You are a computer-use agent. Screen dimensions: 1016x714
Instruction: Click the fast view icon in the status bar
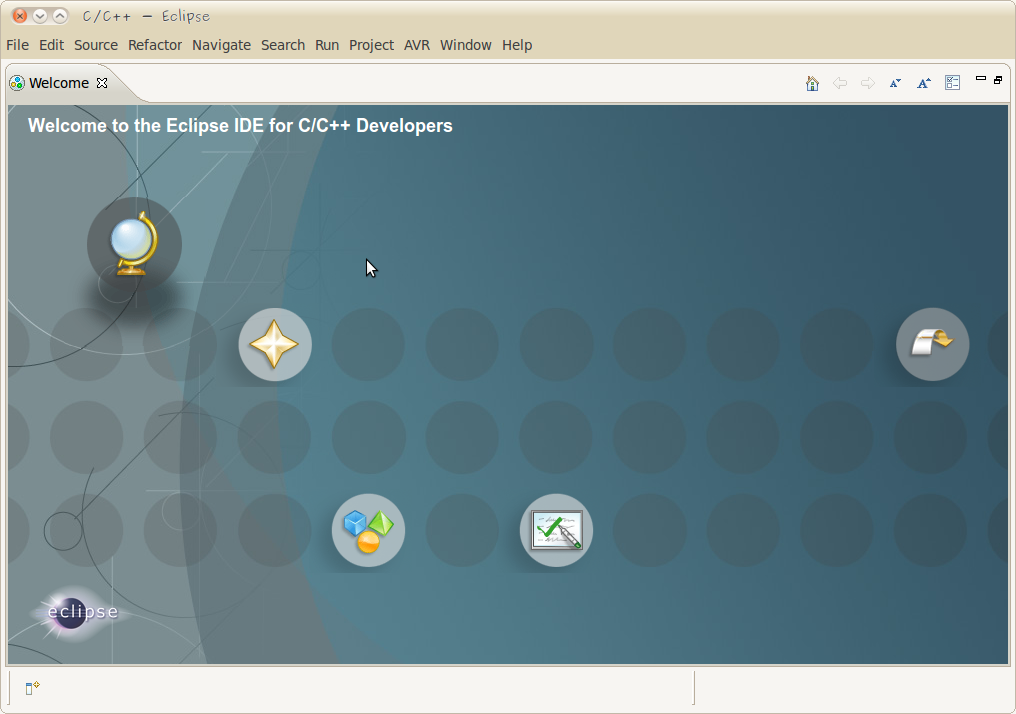31,687
